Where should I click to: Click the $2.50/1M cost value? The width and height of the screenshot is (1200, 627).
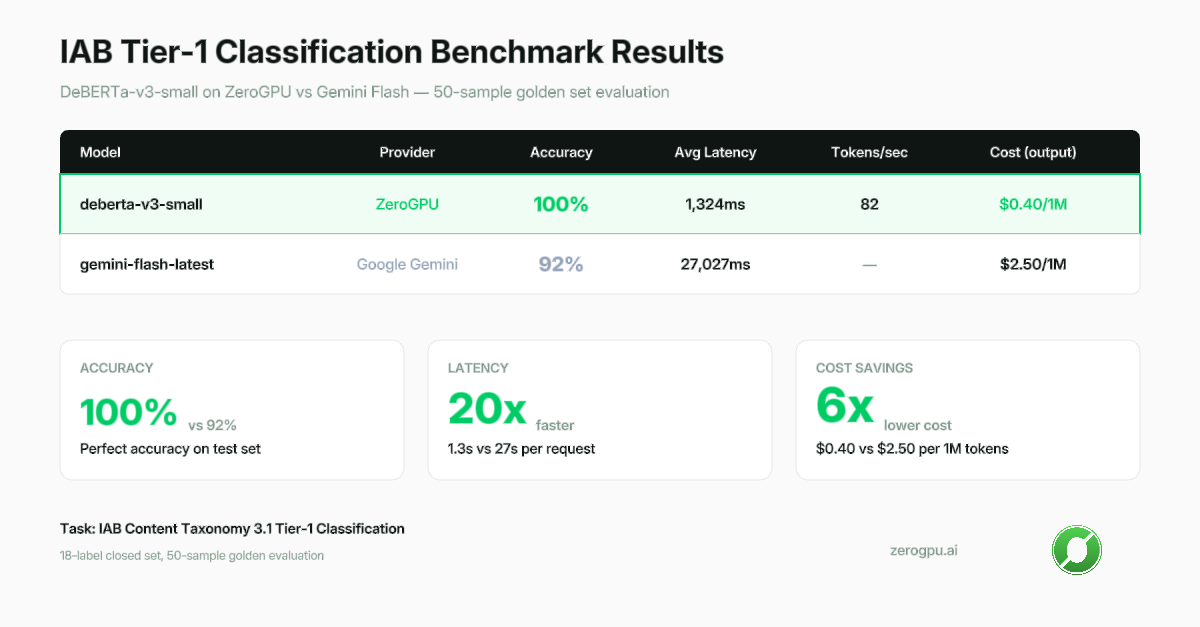pyautogui.click(x=1033, y=265)
